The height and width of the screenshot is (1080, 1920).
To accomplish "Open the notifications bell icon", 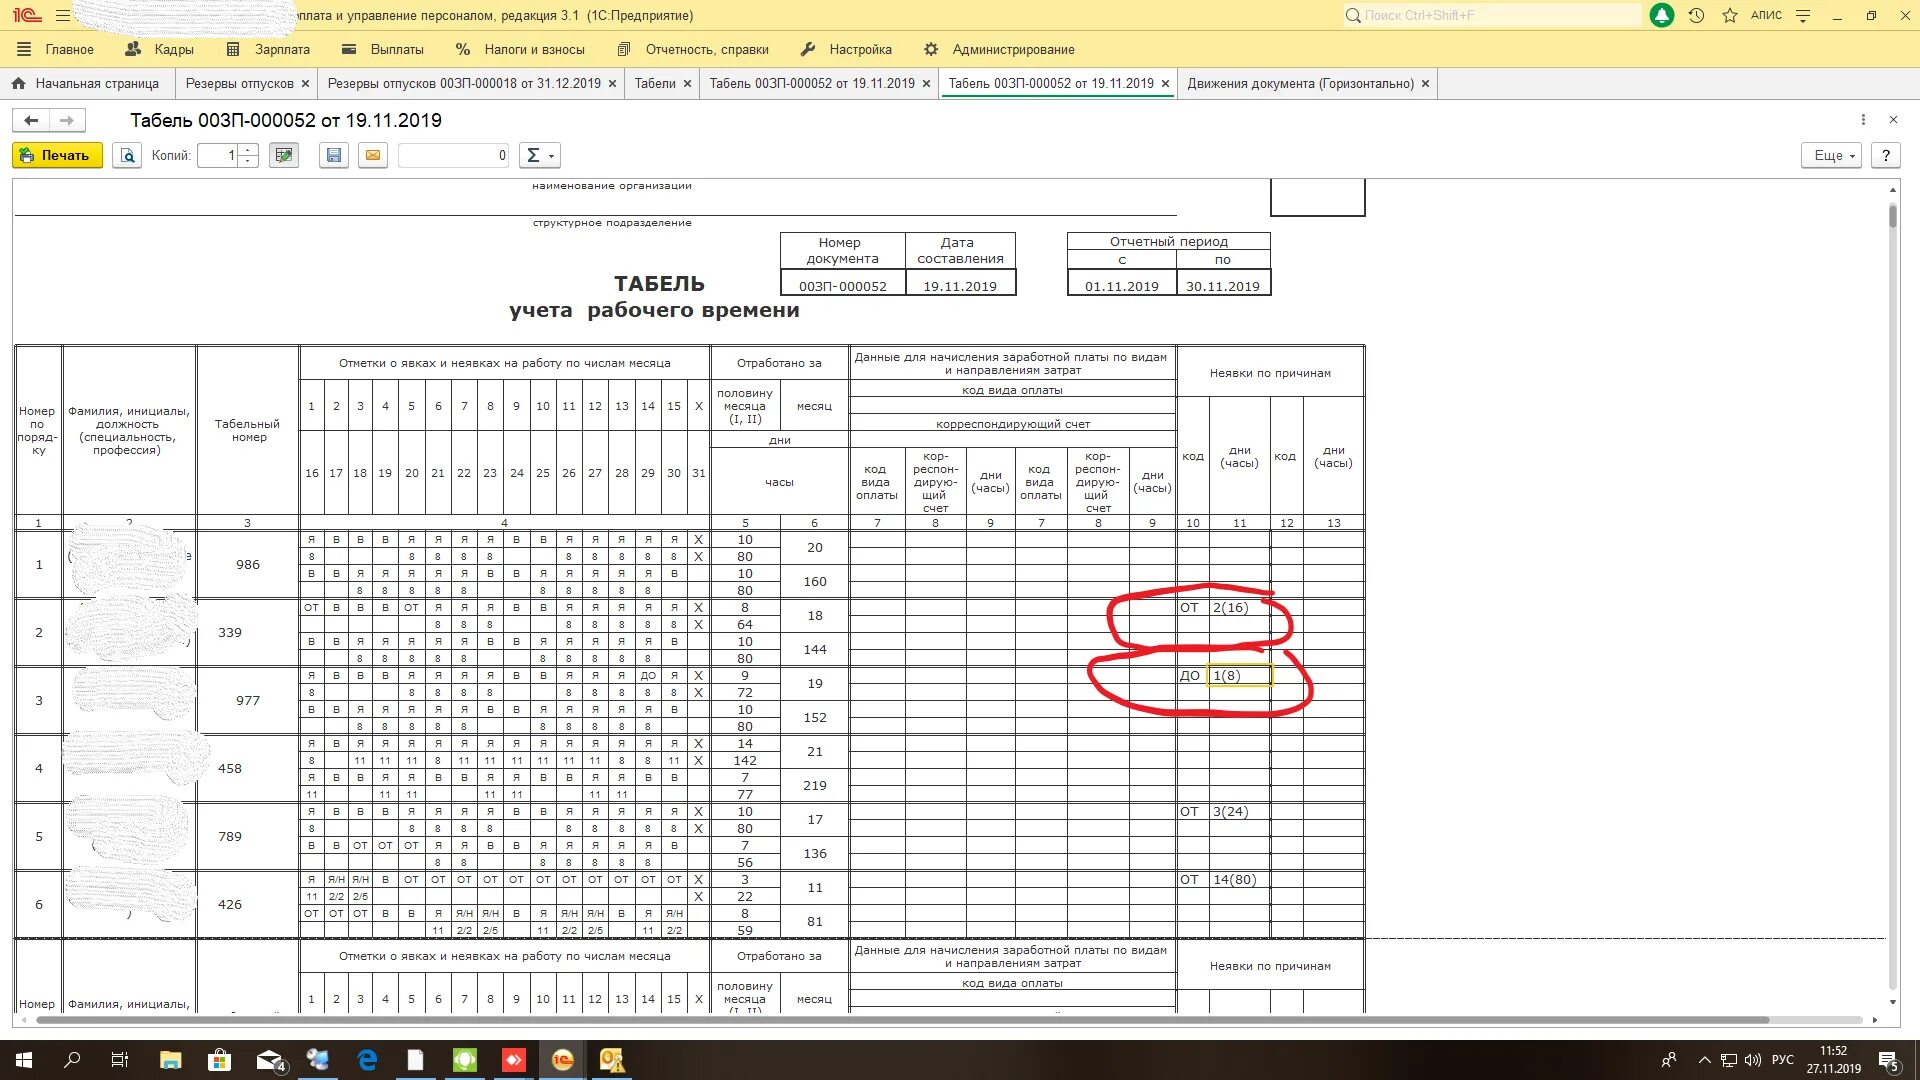I will click(1661, 16).
